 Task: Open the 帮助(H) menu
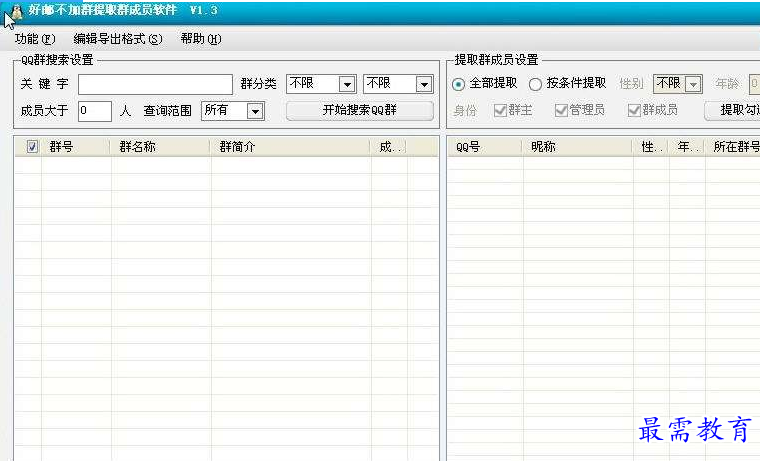[201, 39]
